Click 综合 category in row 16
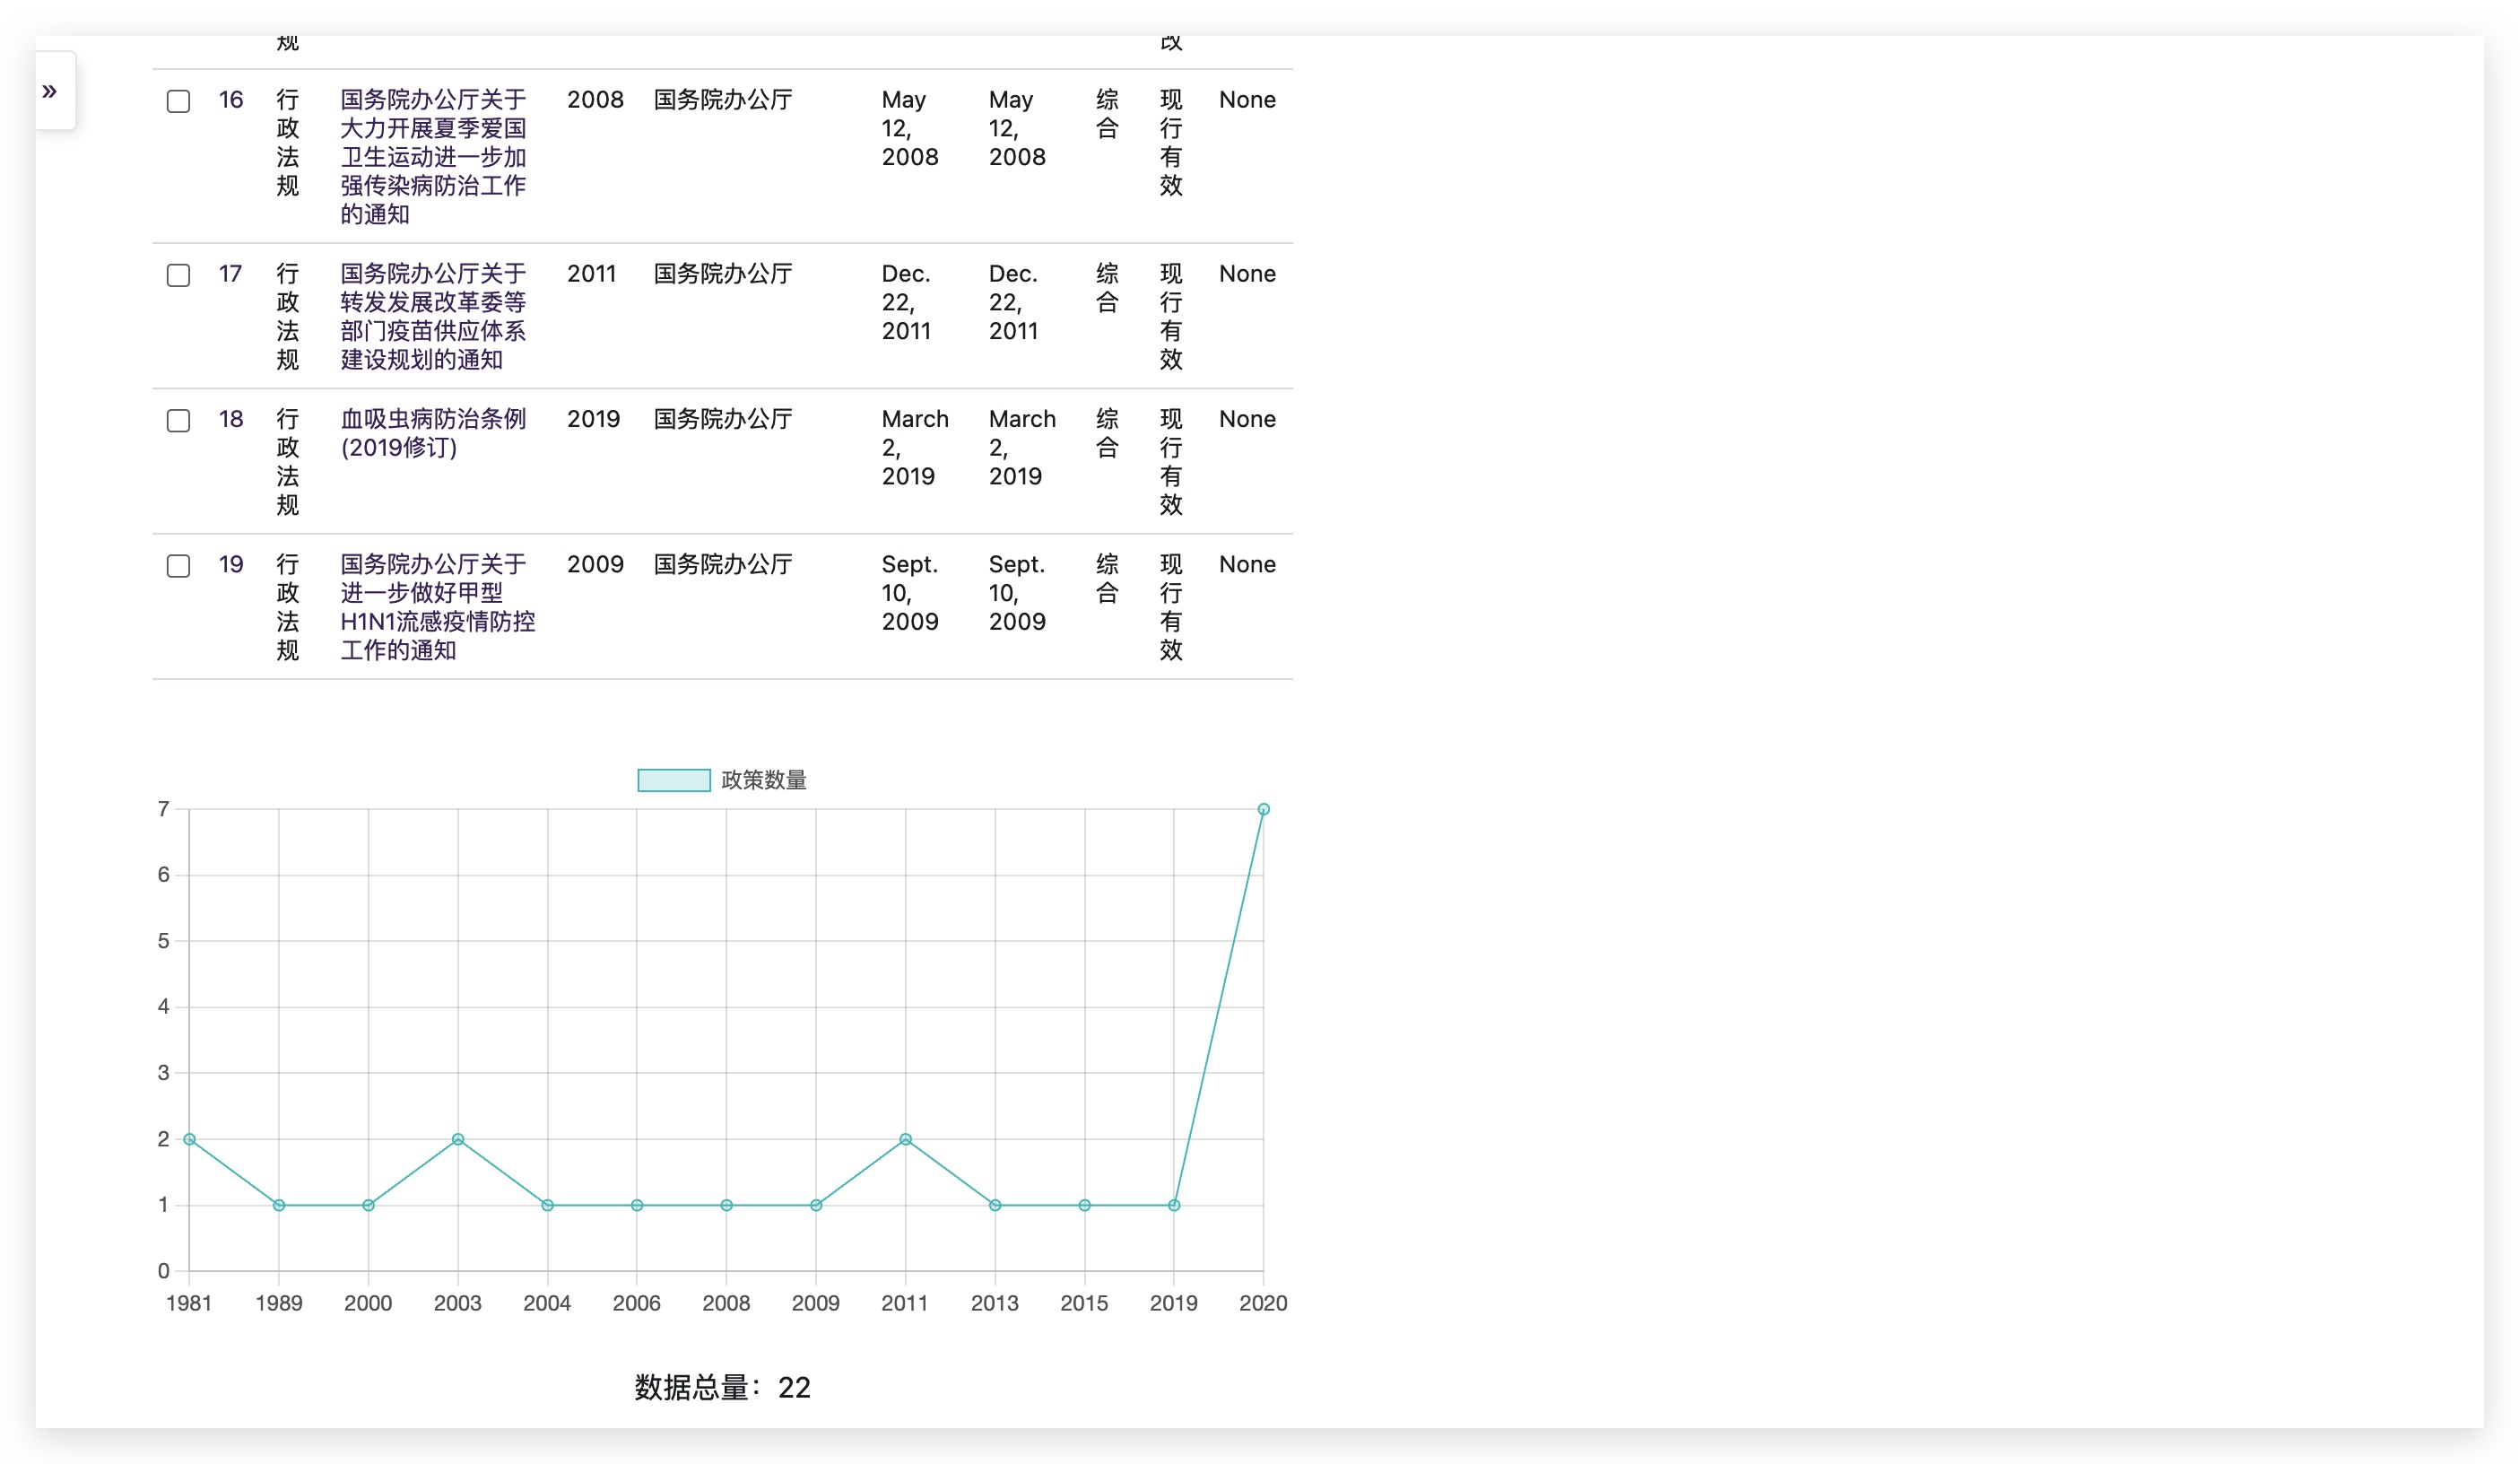Screen dimensions: 2520x1464 click(1107, 114)
